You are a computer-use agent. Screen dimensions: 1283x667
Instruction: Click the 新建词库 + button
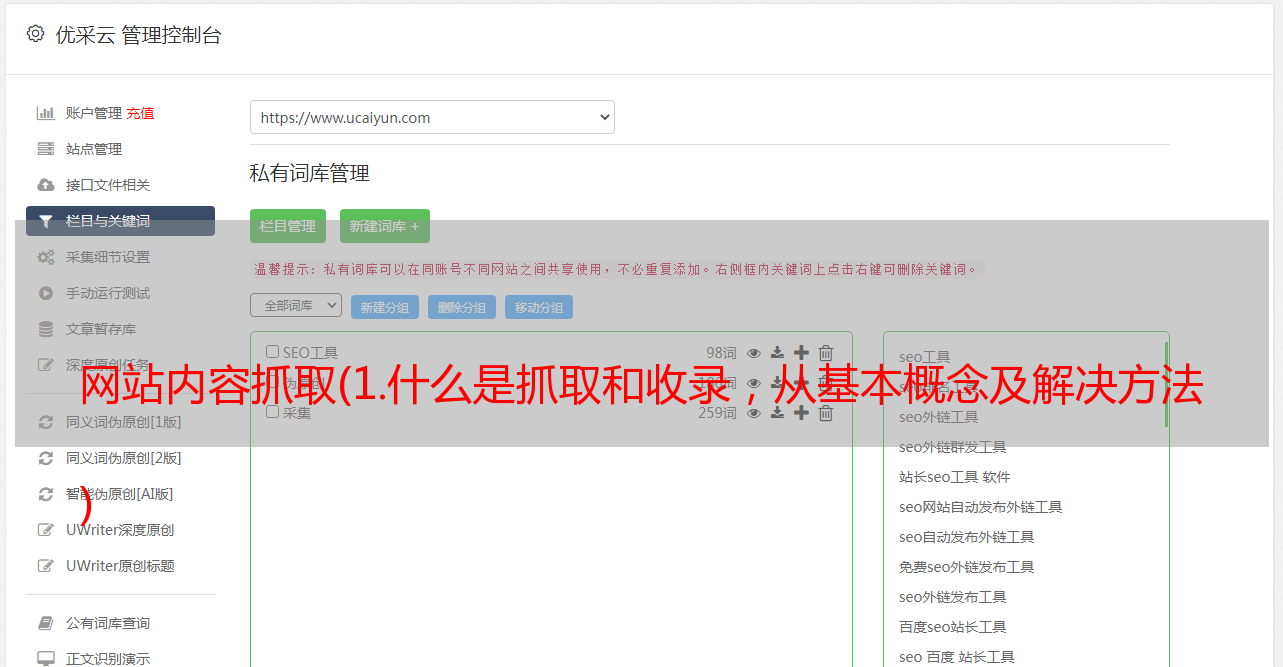click(x=385, y=226)
